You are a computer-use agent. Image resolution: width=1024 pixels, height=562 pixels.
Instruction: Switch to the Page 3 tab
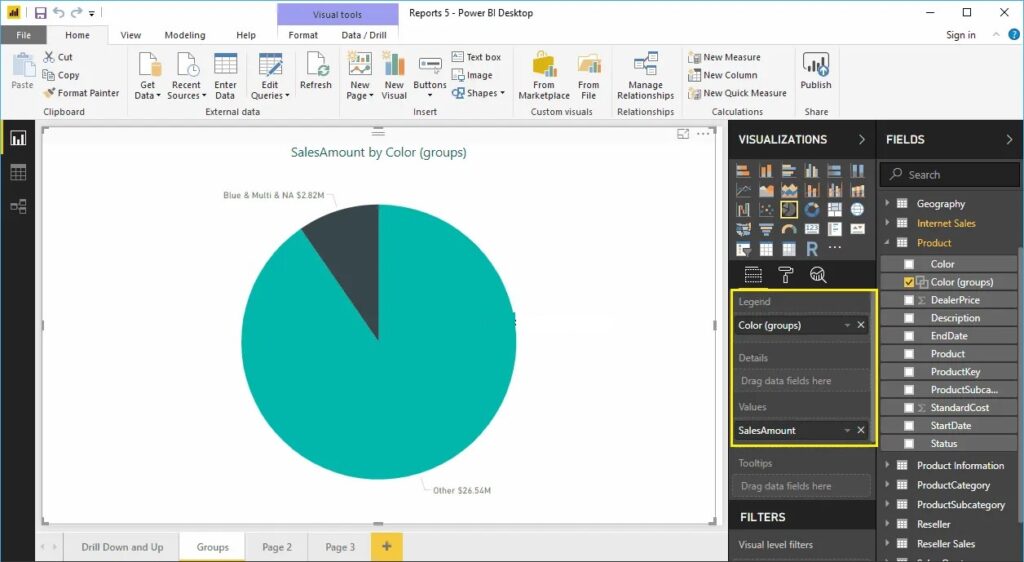pos(340,547)
